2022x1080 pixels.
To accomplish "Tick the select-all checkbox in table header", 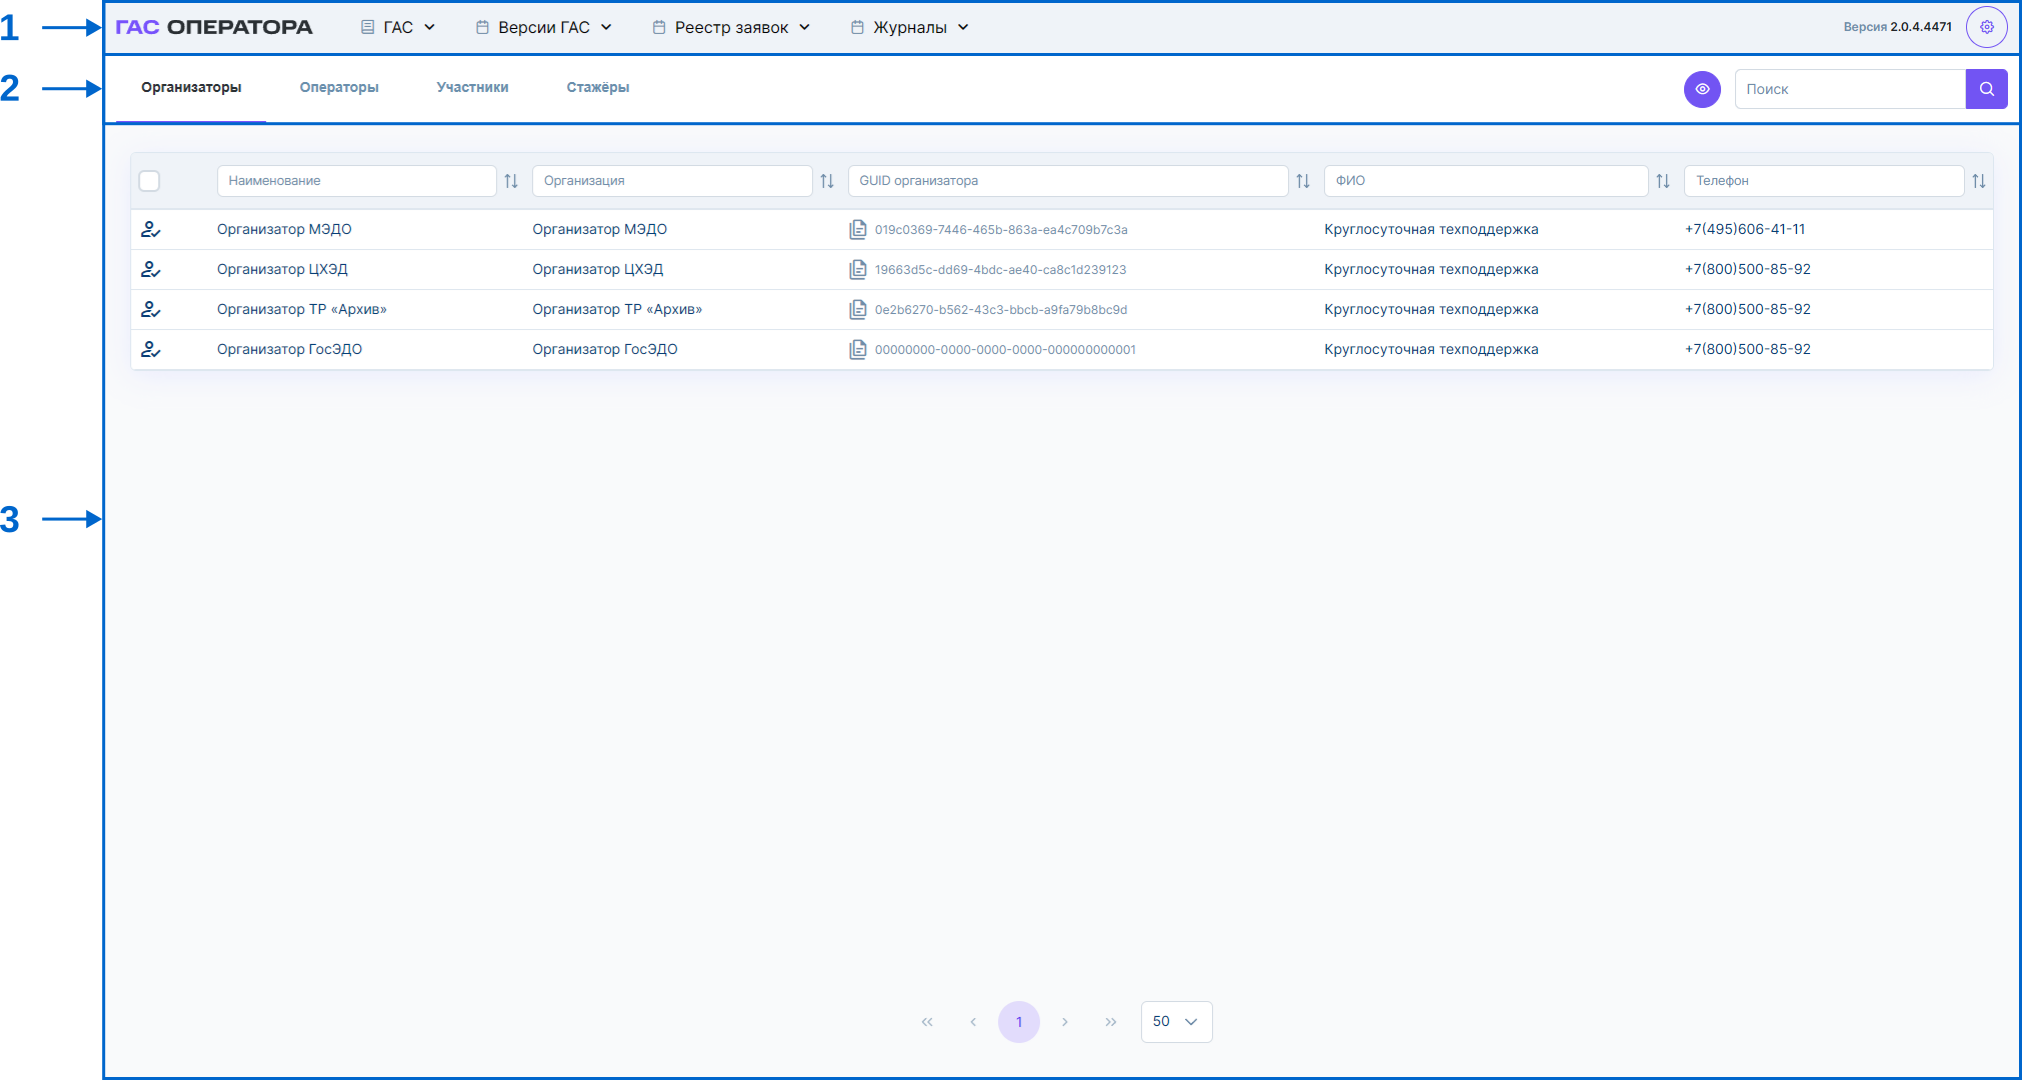I will tap(150, 181).
